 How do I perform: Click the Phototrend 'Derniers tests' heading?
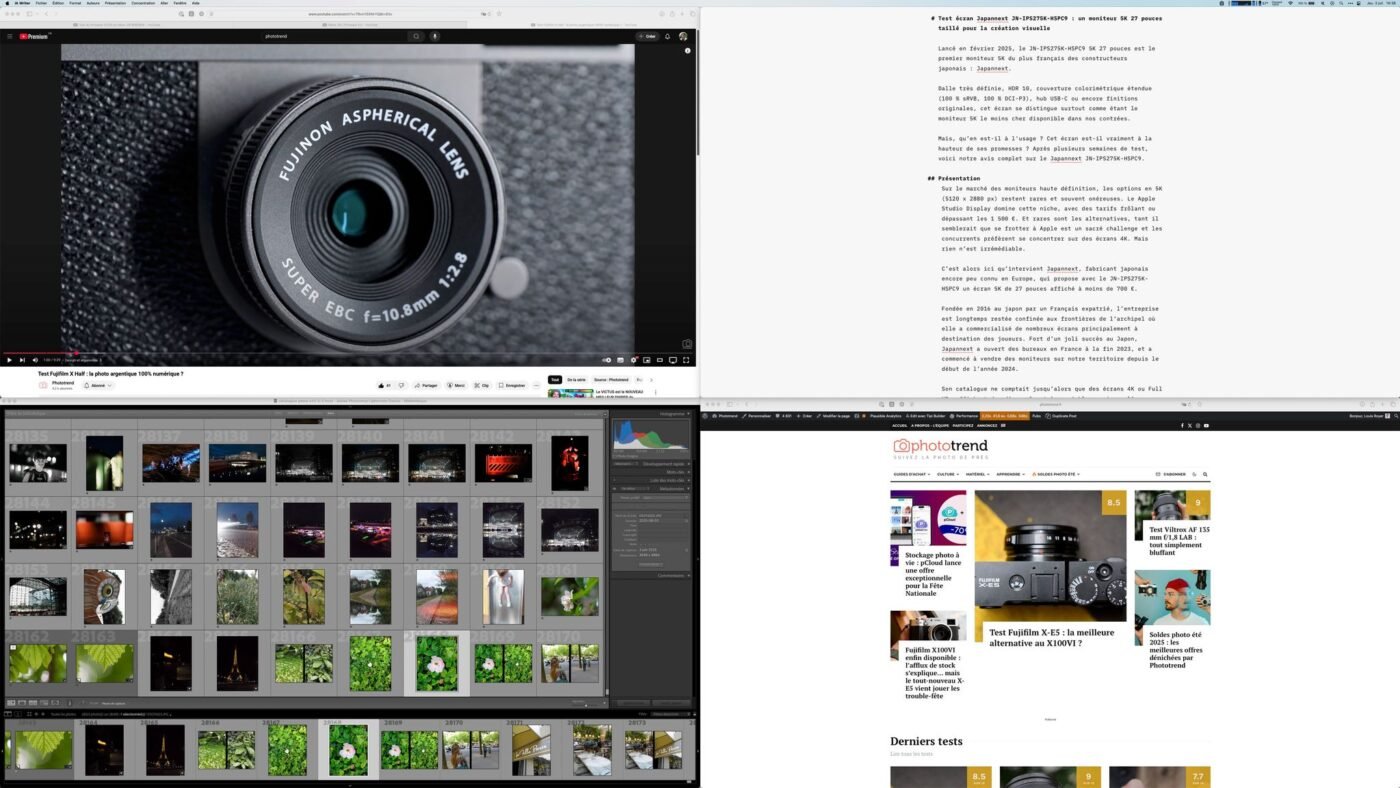click(926, 741)
